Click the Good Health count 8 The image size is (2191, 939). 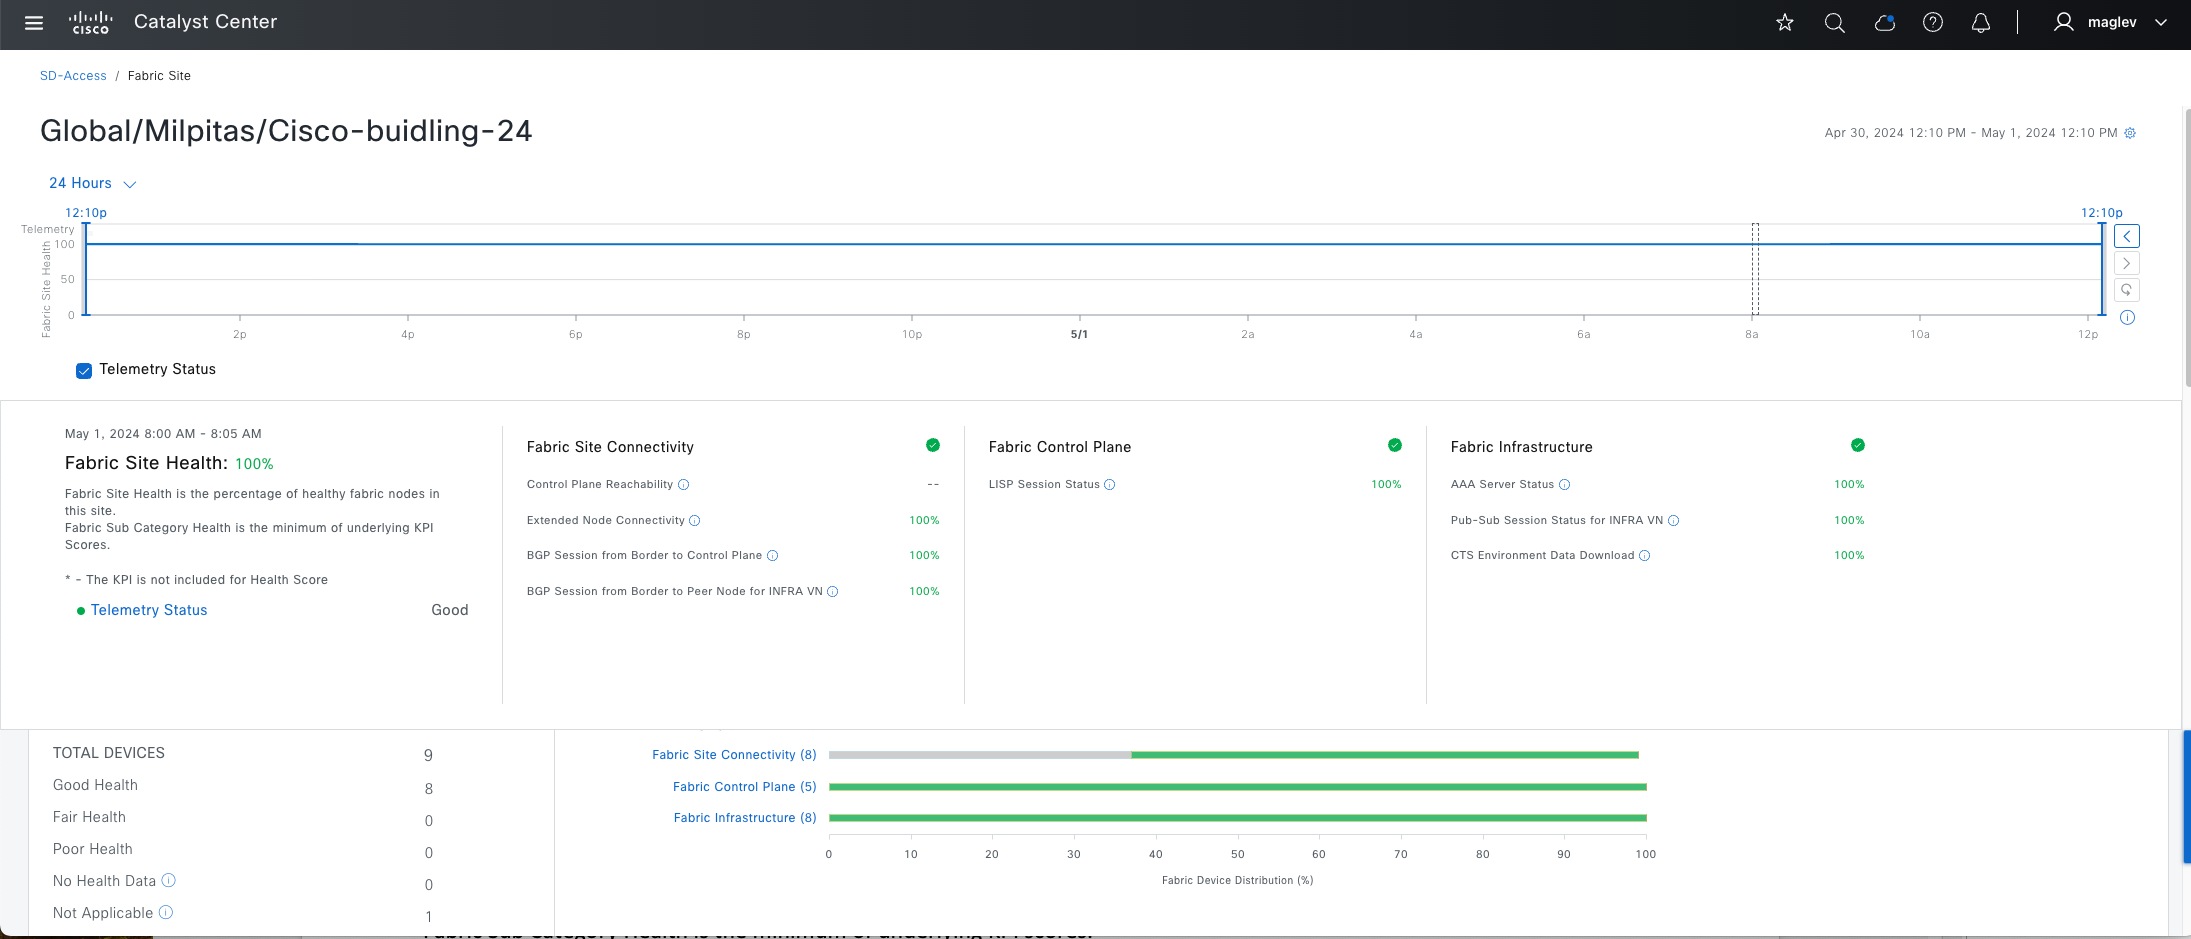[428, 789]
